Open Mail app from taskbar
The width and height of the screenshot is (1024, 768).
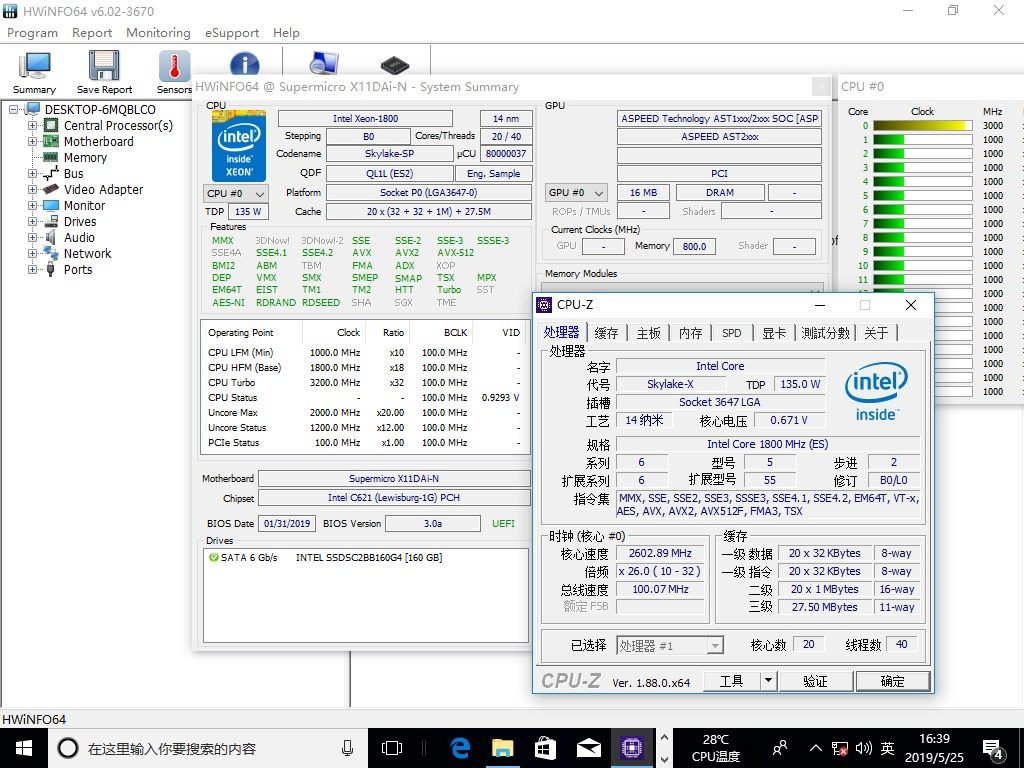(x=588, y=748)
